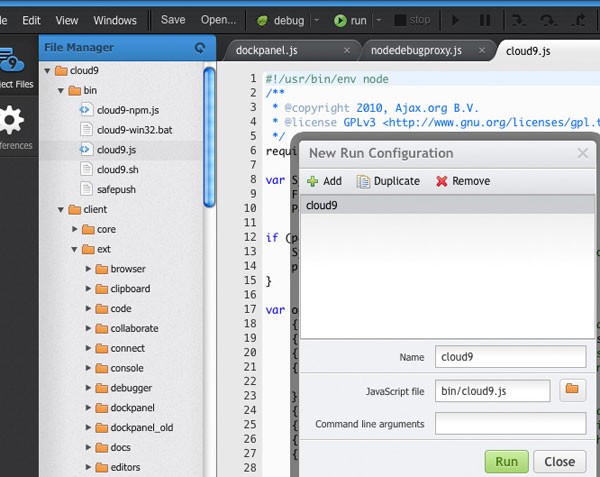Screen dimensions: 600x477
Task: Resume execution with the play arrow
Action: click(x=455, y=20)
